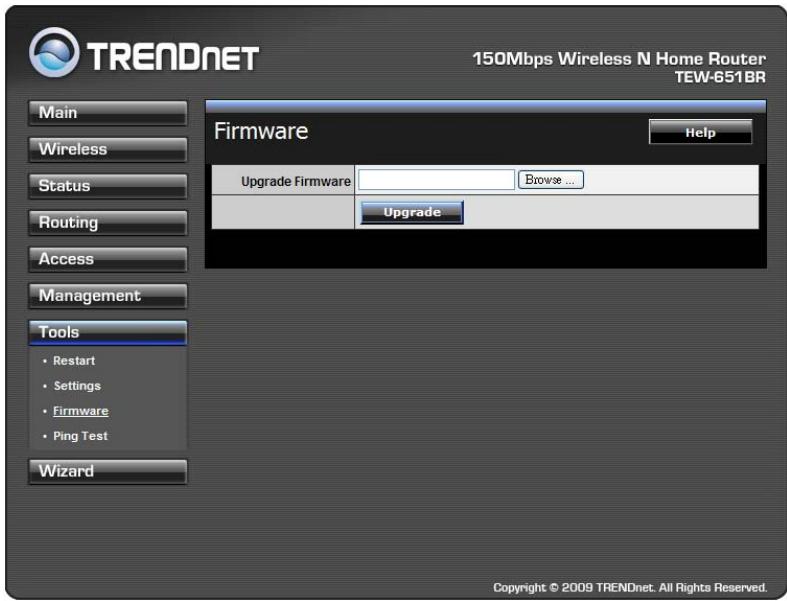Click the Help button

[x=701, y=132]
